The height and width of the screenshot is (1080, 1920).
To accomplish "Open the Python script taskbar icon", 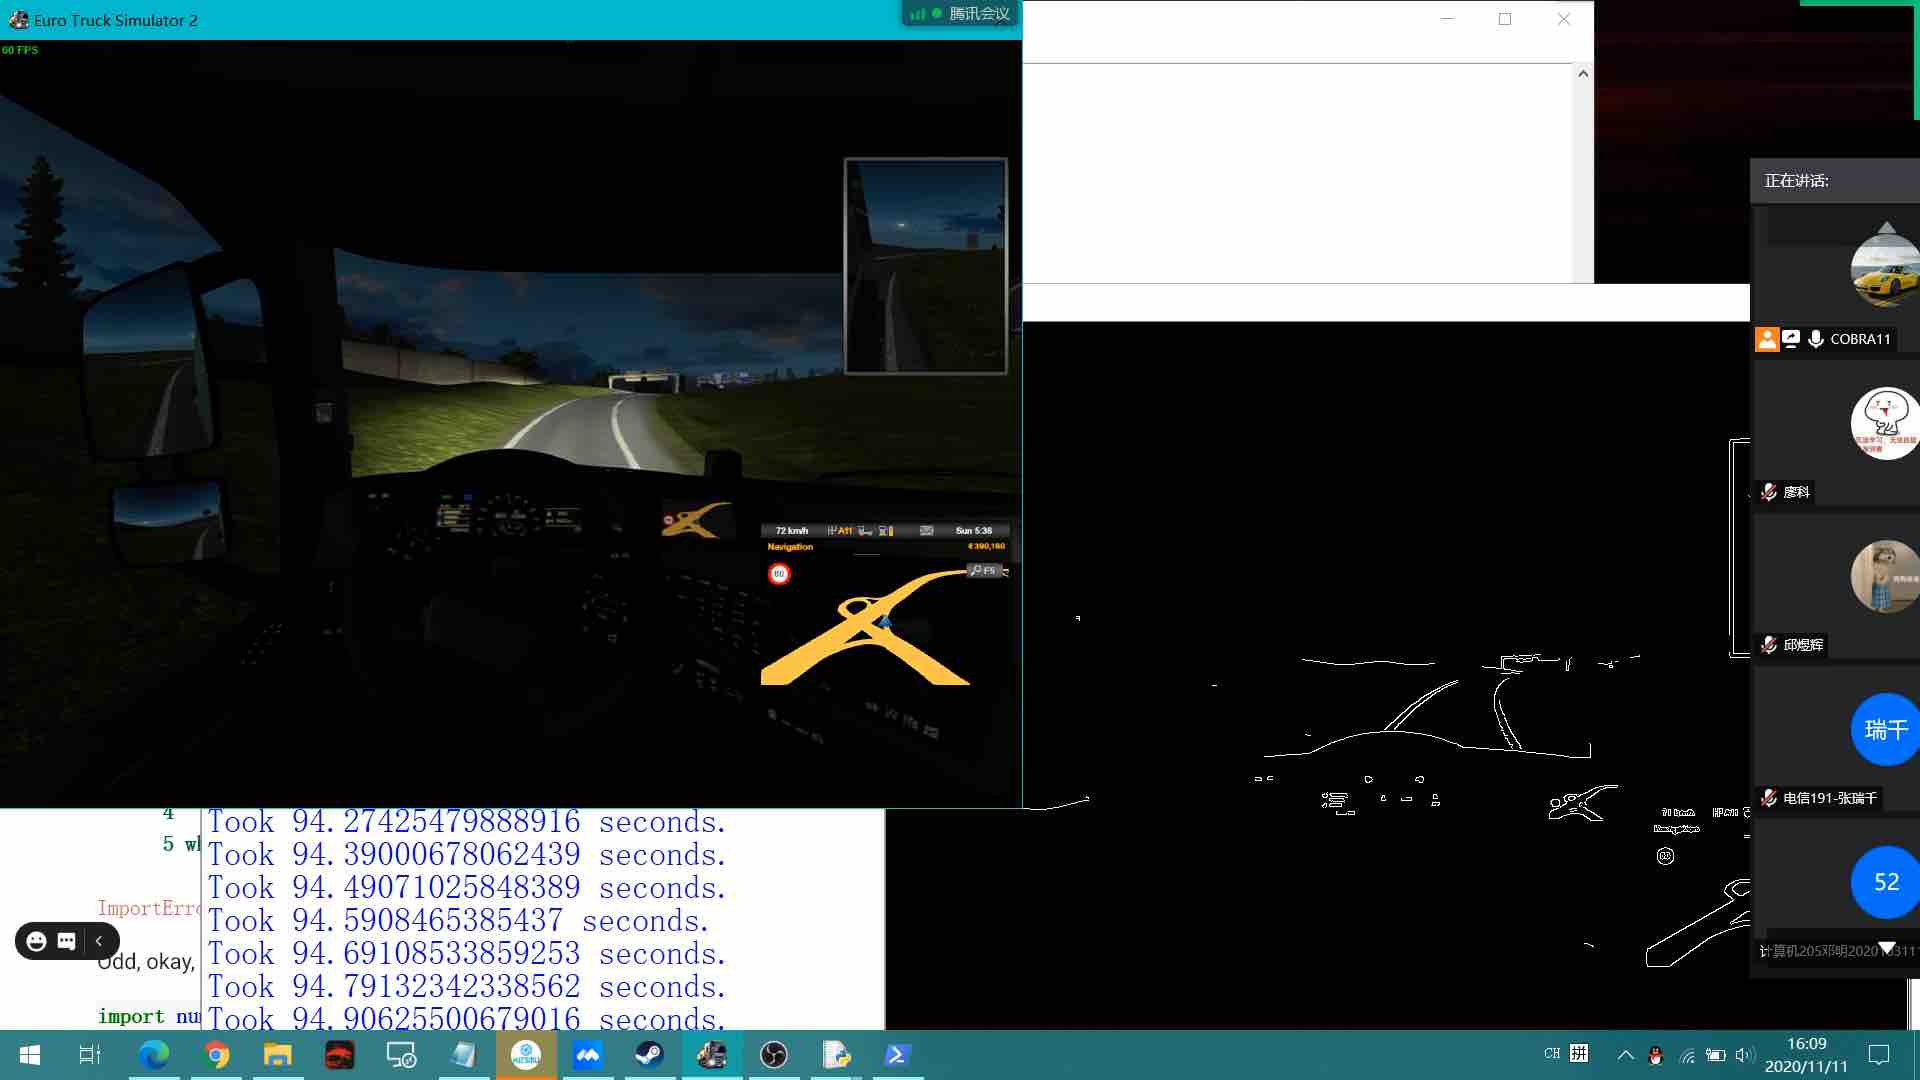I will (x=836, y=1055).
